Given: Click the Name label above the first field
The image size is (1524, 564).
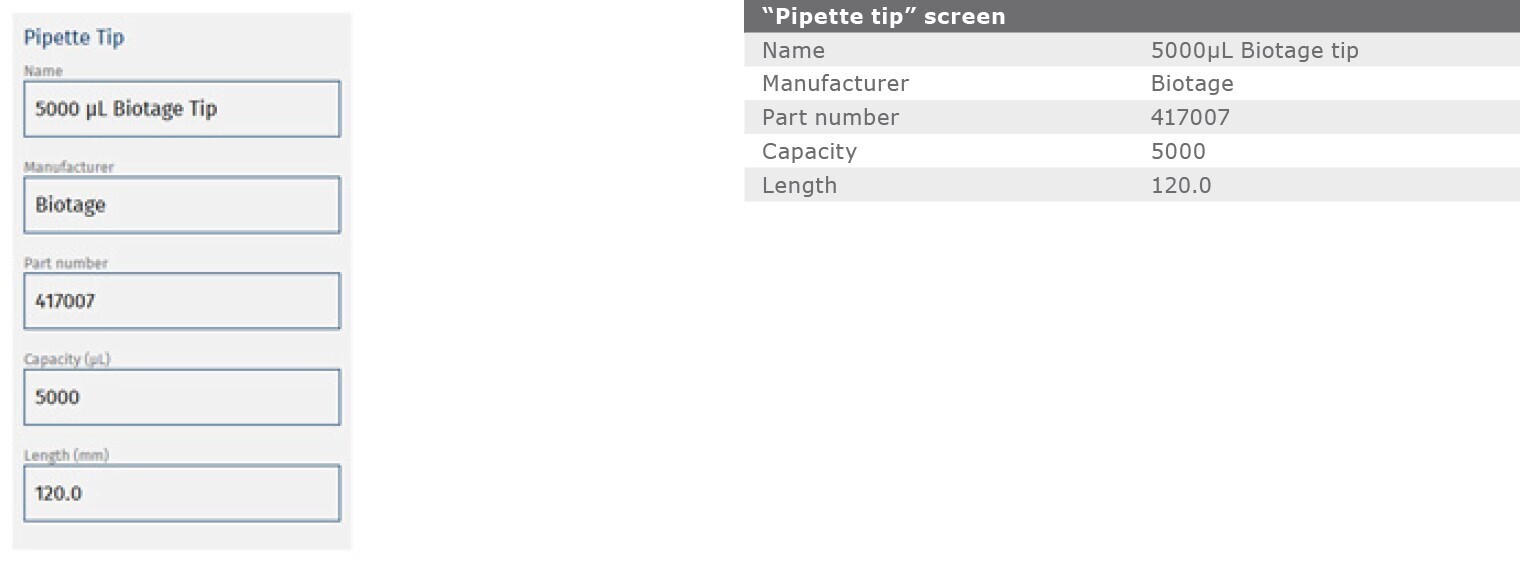Looking at the screenshot, I should click(43, 71).
